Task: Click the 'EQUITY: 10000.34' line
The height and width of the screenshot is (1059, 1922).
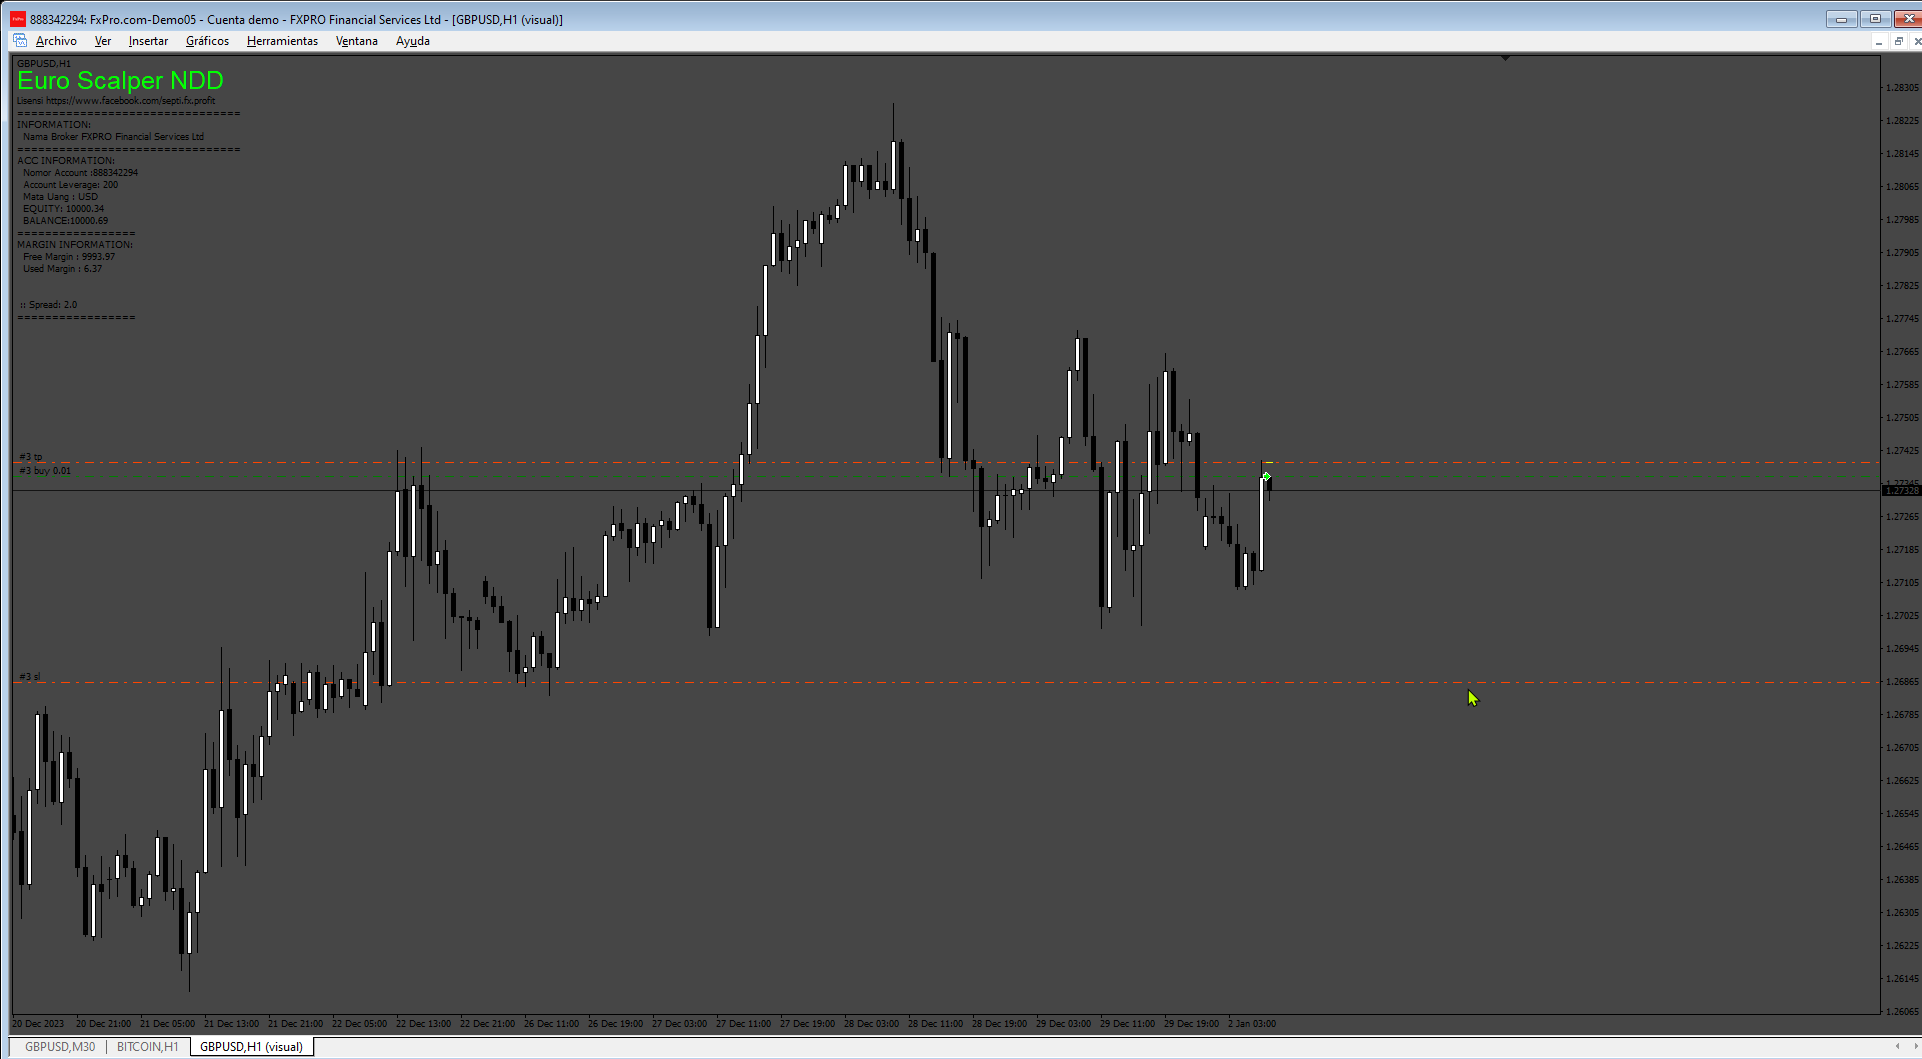Action: [x=63, y=209]
